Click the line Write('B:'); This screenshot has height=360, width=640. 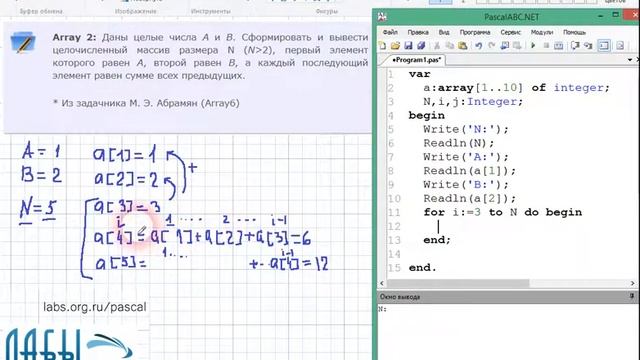[466, 184]
